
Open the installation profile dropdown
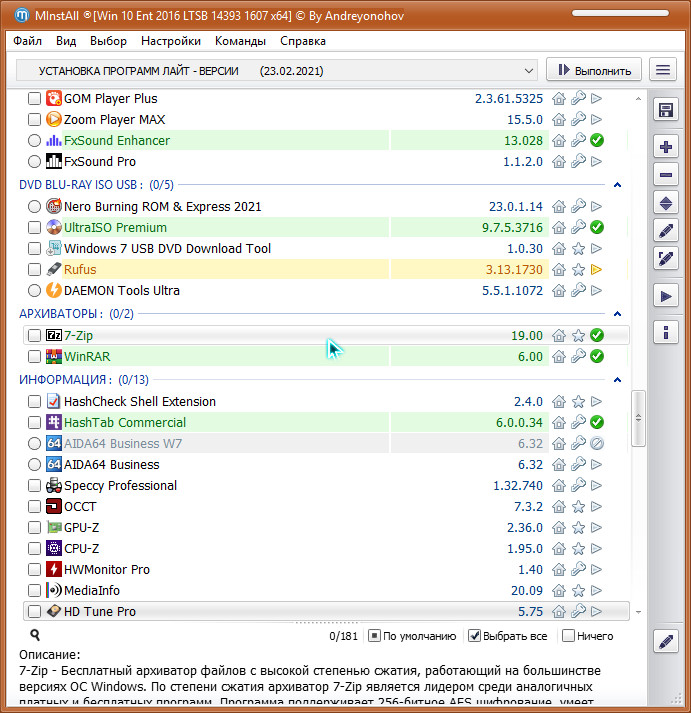click(x=276, y=70)
